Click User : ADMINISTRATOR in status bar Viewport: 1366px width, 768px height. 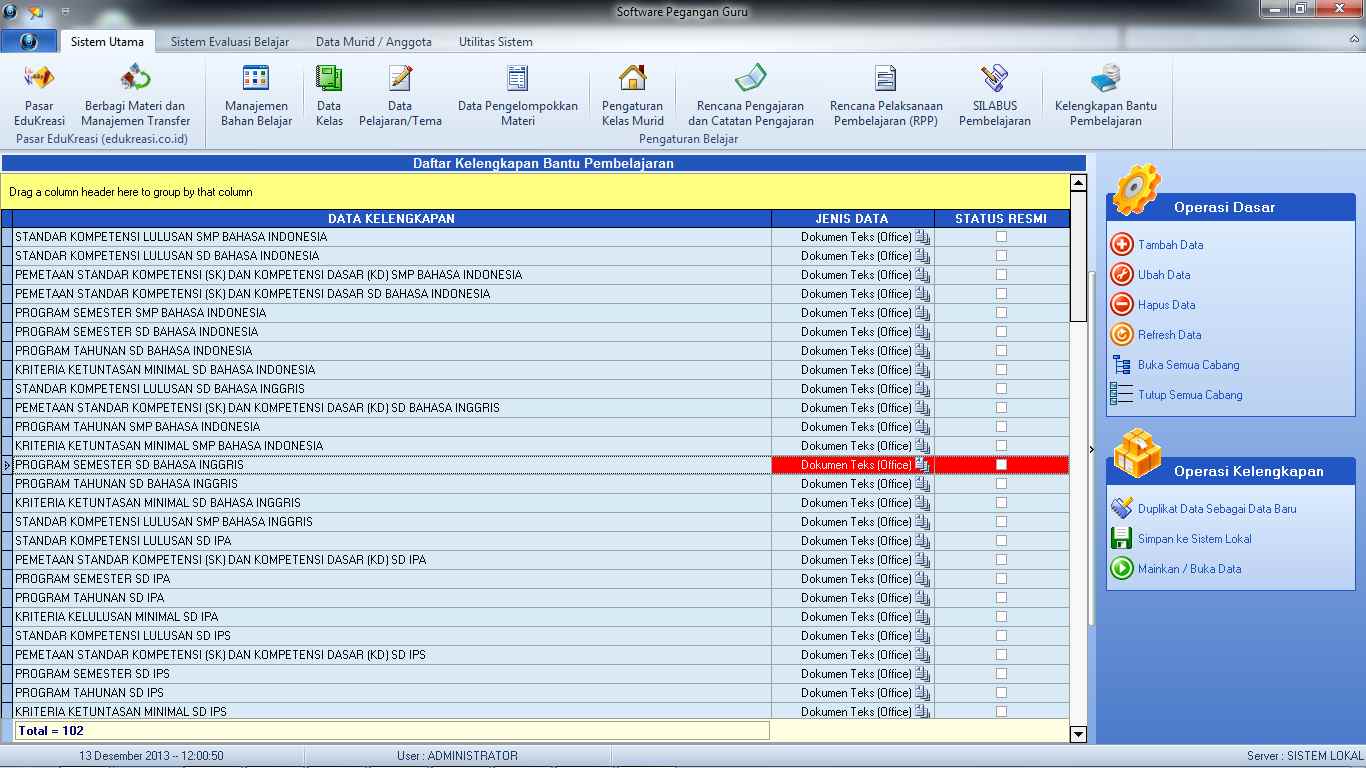tap(457, 756)
